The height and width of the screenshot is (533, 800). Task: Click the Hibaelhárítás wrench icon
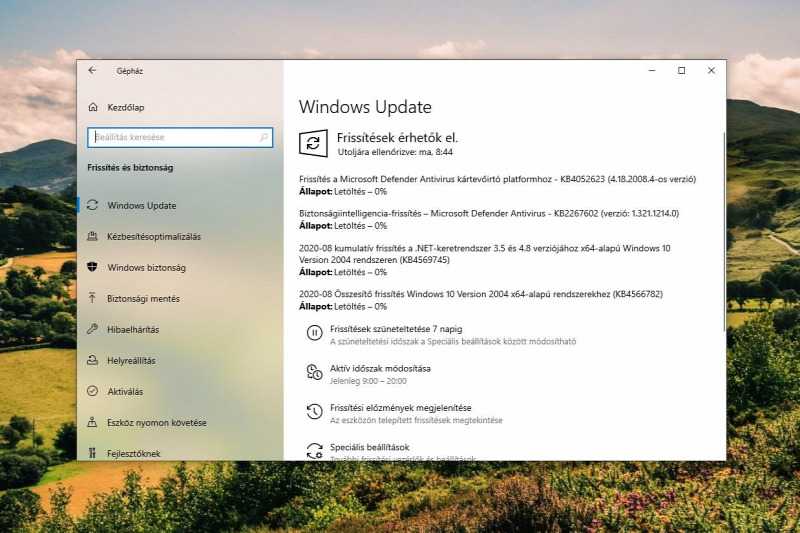pos(92,329)
